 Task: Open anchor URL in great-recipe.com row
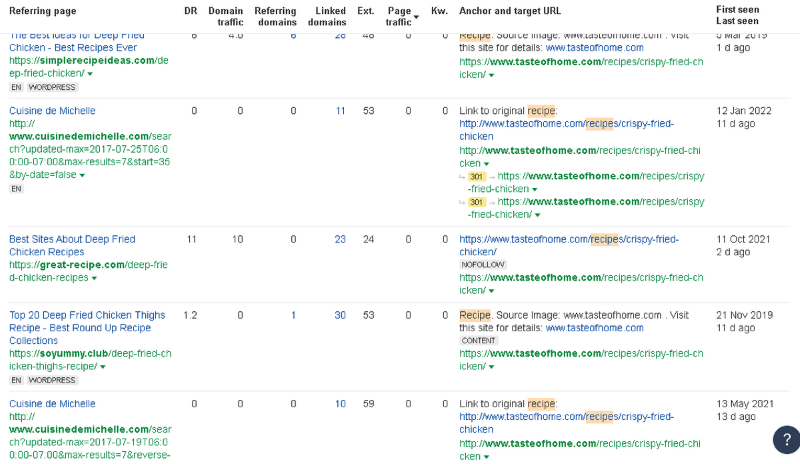click(x=569, y=246)
